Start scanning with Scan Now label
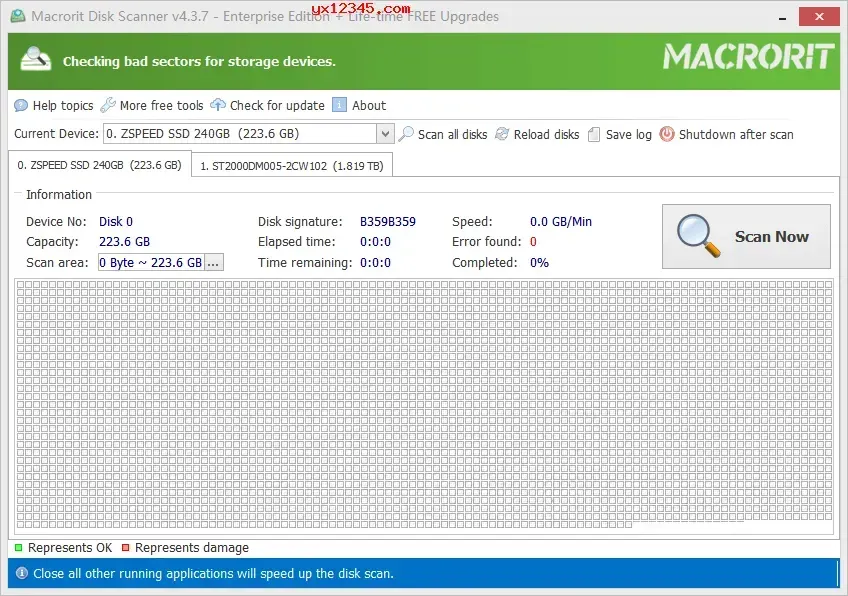The height and width of the screenshot is (596, 848). (x=772, y=236)
